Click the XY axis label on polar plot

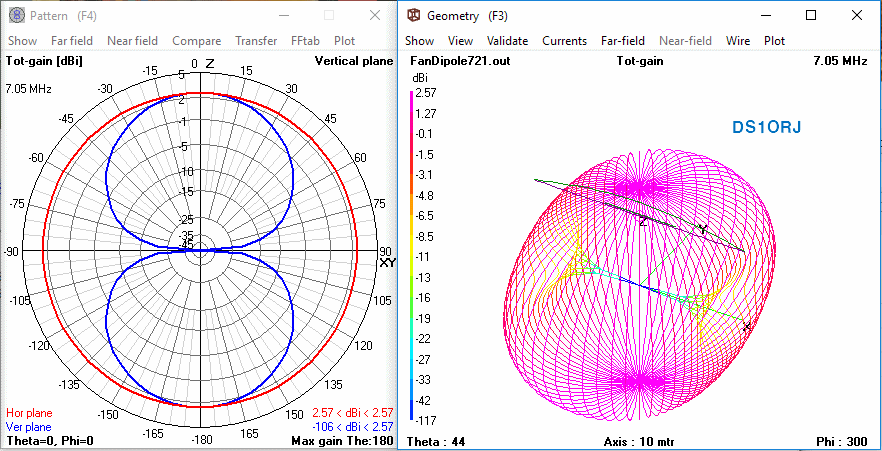(388, 263)
